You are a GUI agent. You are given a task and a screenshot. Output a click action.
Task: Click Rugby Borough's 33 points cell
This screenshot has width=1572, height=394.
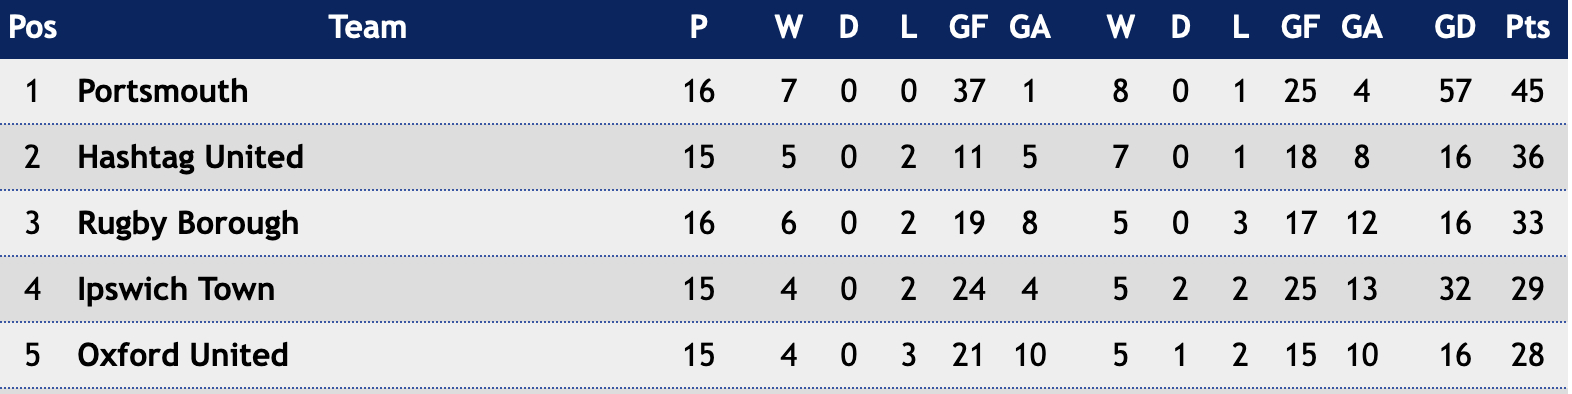(1527, 223)
